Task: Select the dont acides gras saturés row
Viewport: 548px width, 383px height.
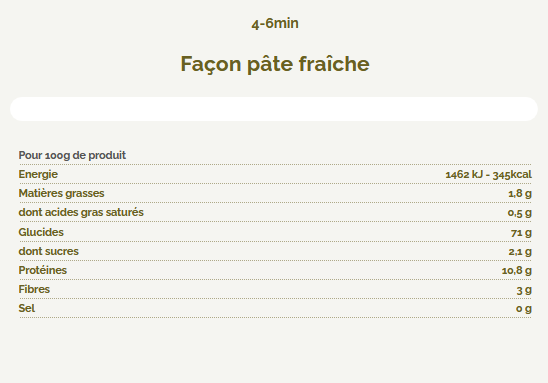Action: 275,212
